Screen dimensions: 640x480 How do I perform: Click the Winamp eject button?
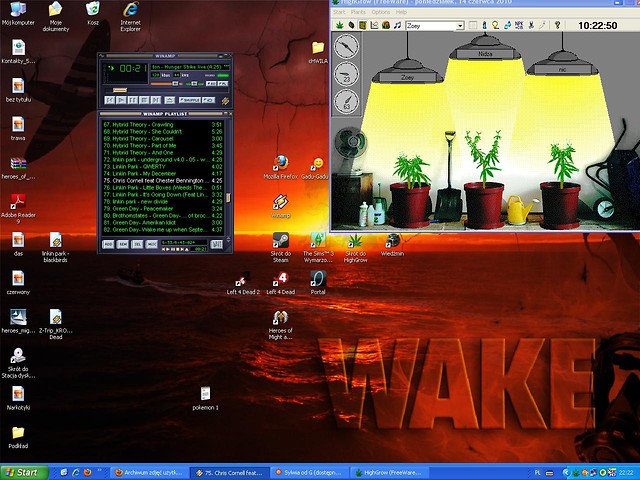pos(169,100)
